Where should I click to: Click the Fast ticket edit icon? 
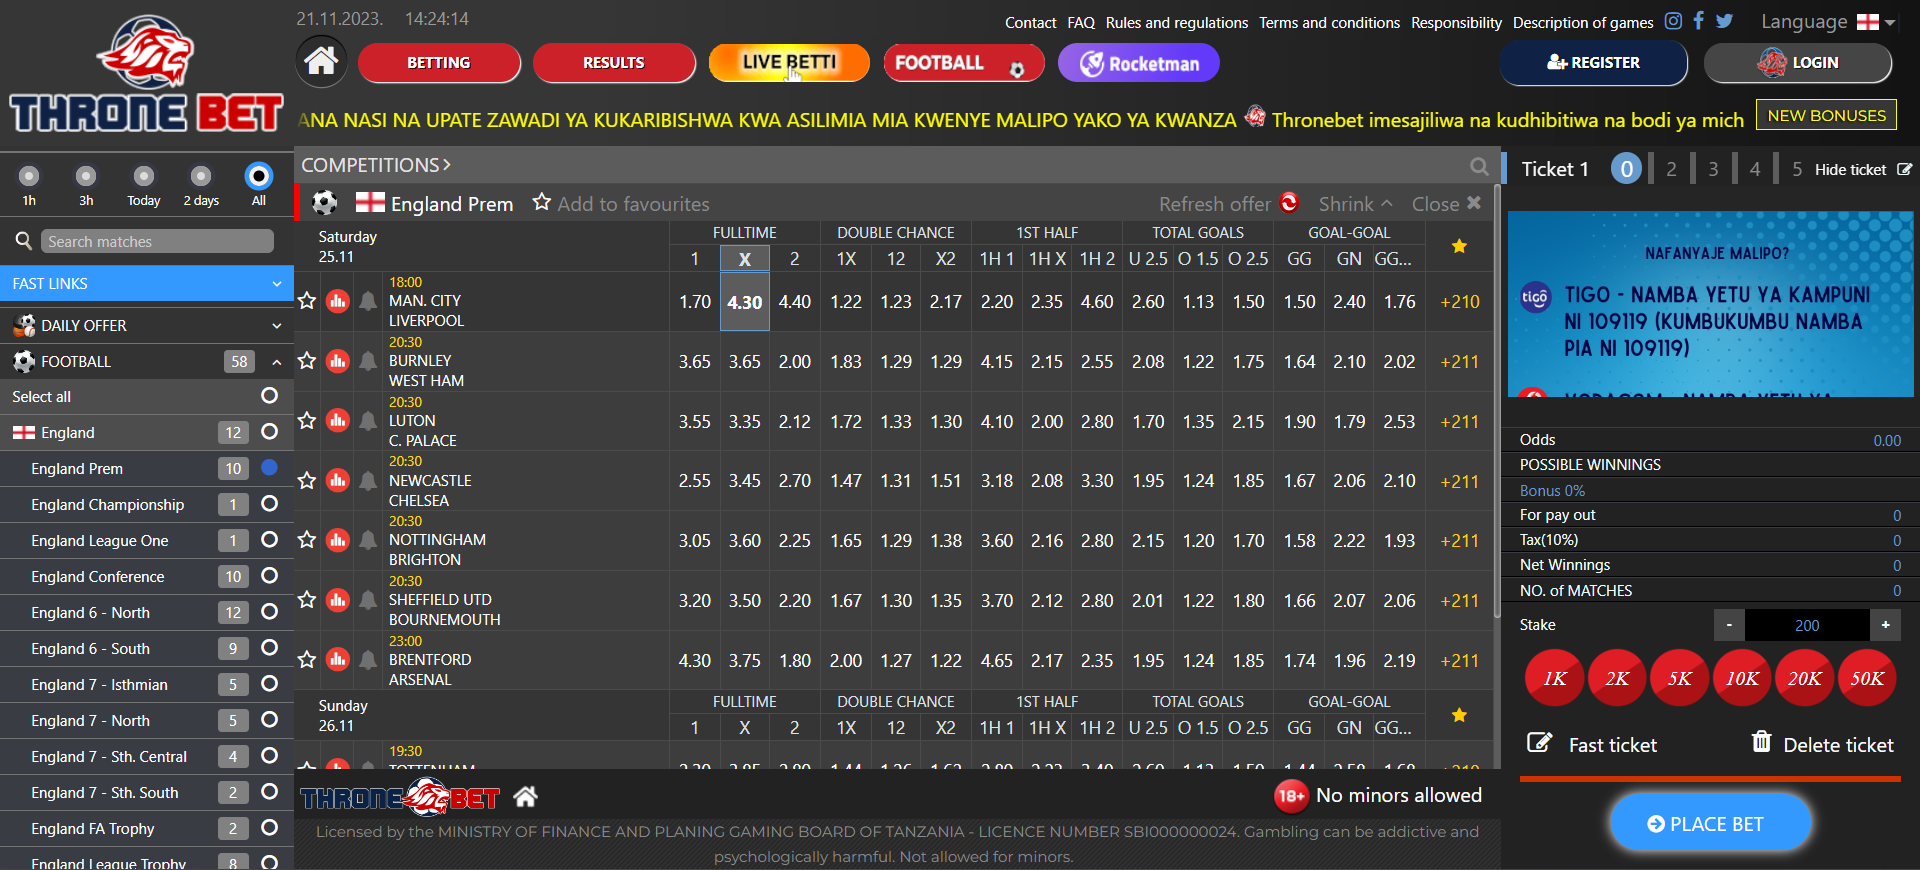[x=1540, y=743]
